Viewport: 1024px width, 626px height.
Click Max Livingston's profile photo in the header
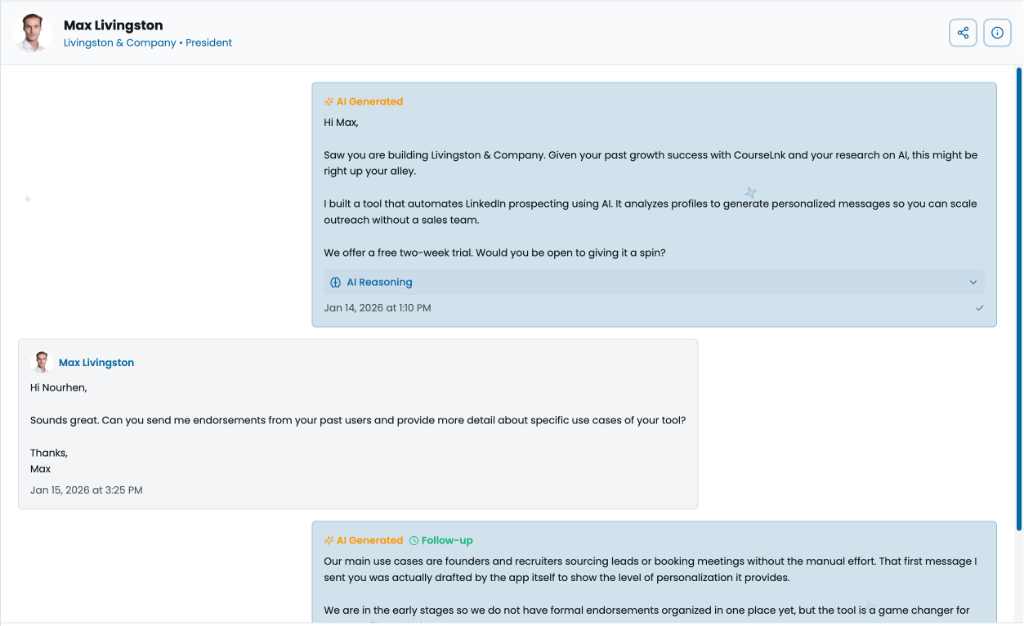(x=33, y=33)
